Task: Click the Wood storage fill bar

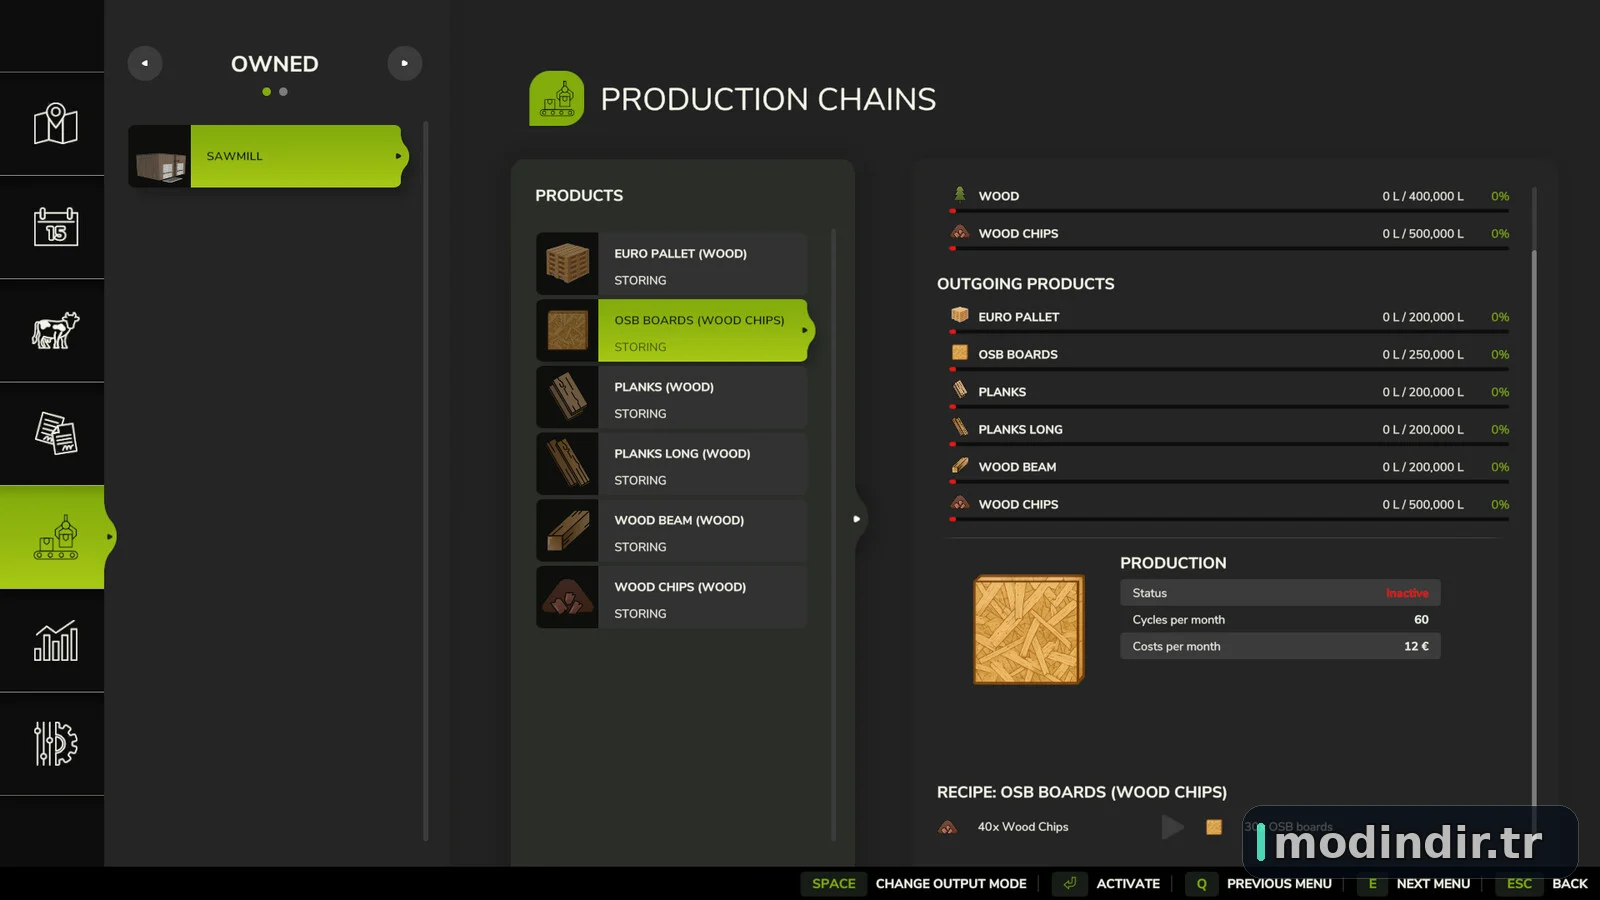Action: 1229,211
